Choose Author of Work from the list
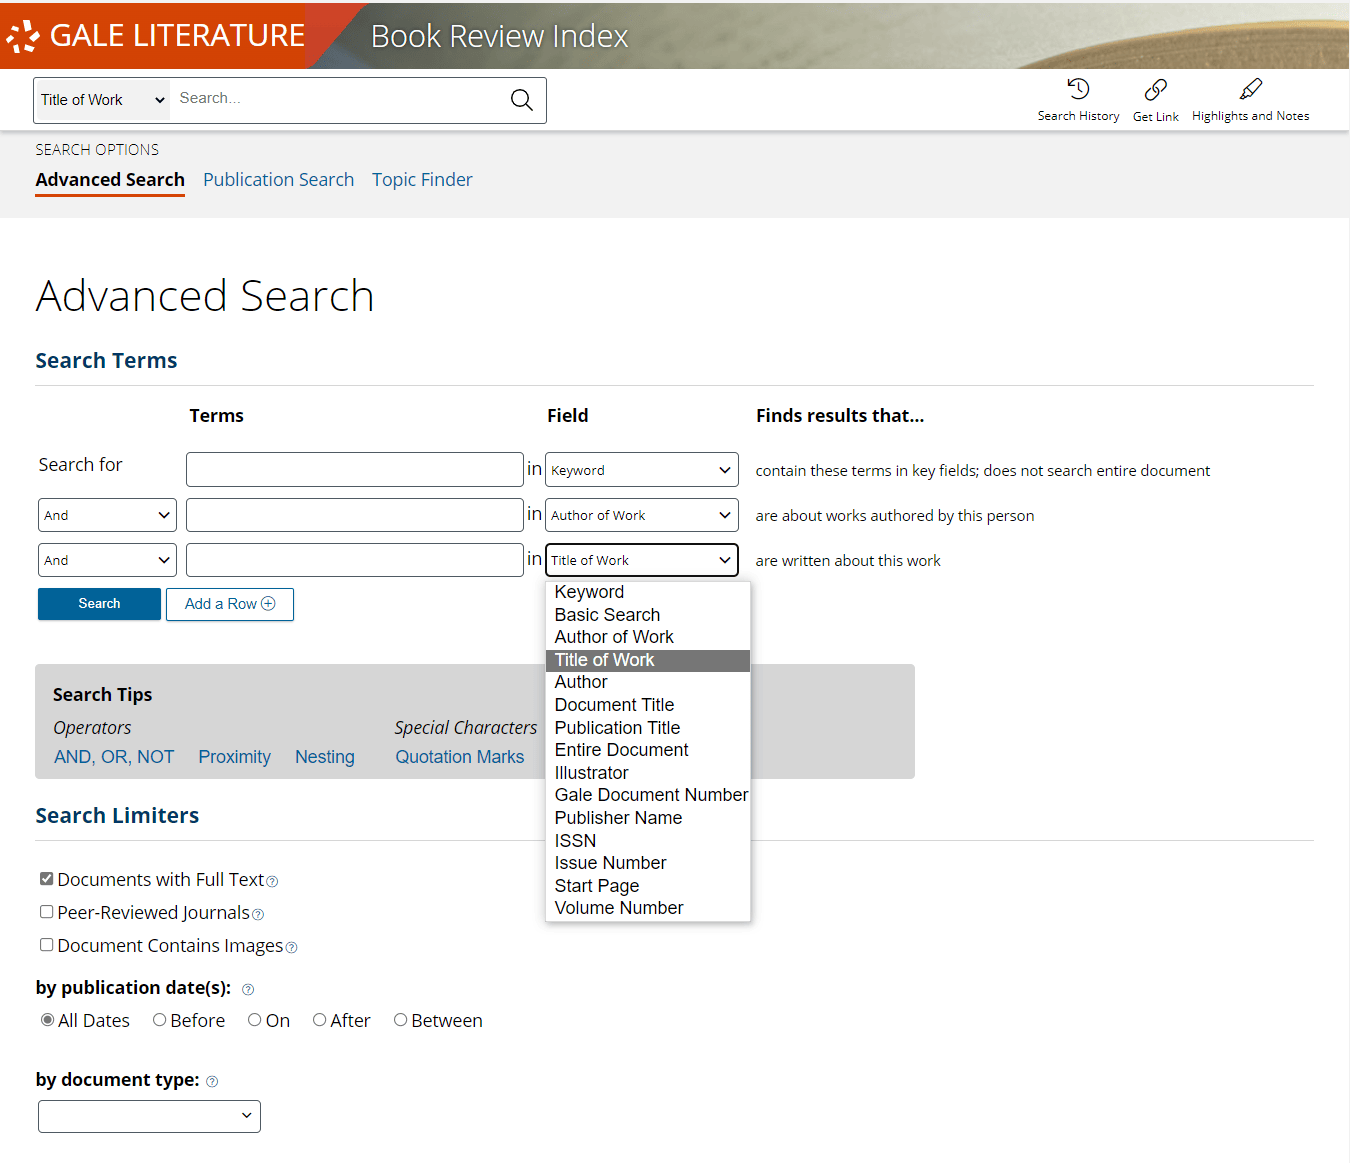The image size is (1350, 1163). coord(648,638)
